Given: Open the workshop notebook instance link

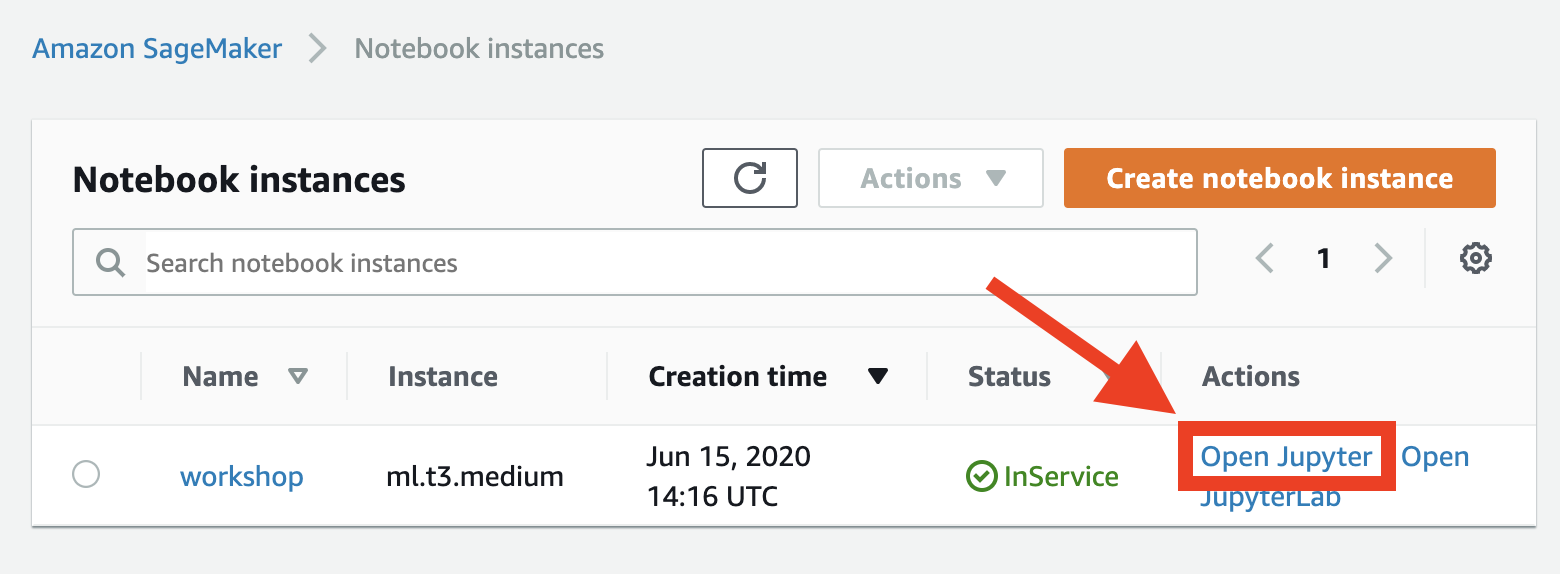Looking at the screenshot, I should click(x=241, y=476).
